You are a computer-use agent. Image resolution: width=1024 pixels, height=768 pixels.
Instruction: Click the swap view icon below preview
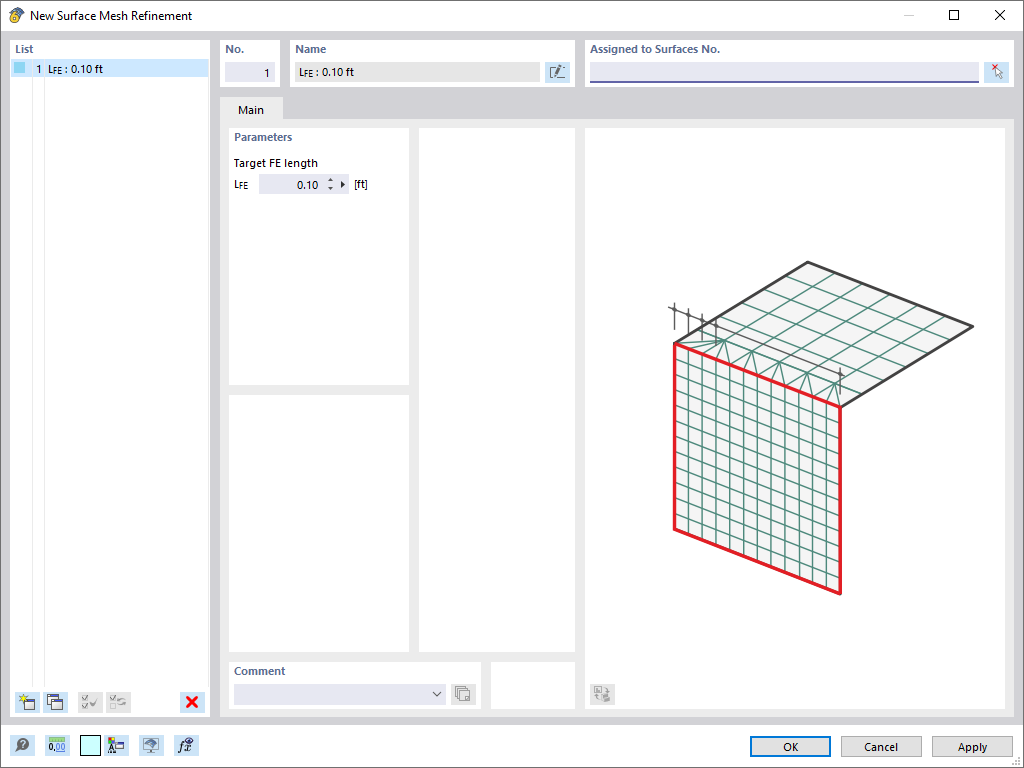click(602, 693)
